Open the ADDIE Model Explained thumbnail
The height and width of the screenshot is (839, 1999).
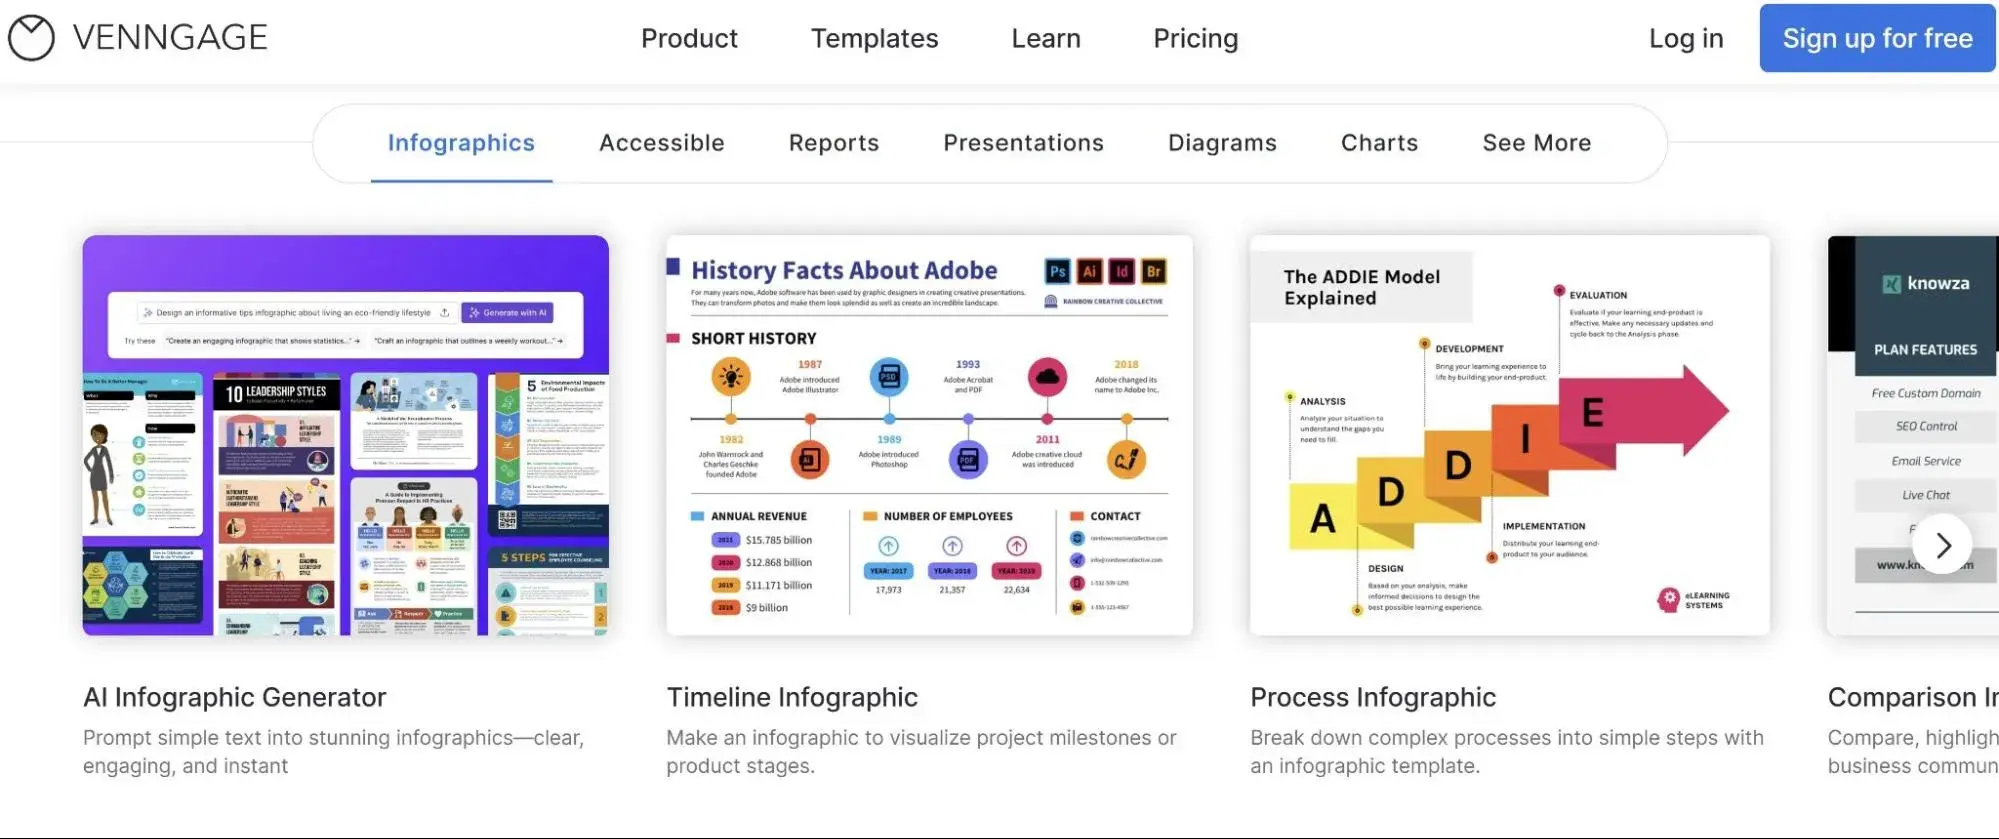click(x=1509, y=435)
